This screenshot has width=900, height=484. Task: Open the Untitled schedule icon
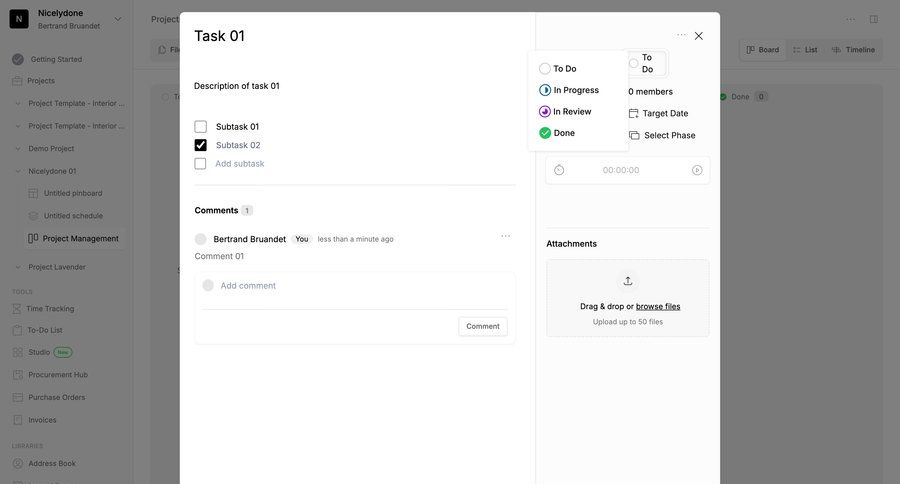pyautogui.click(x=33, y=216)
